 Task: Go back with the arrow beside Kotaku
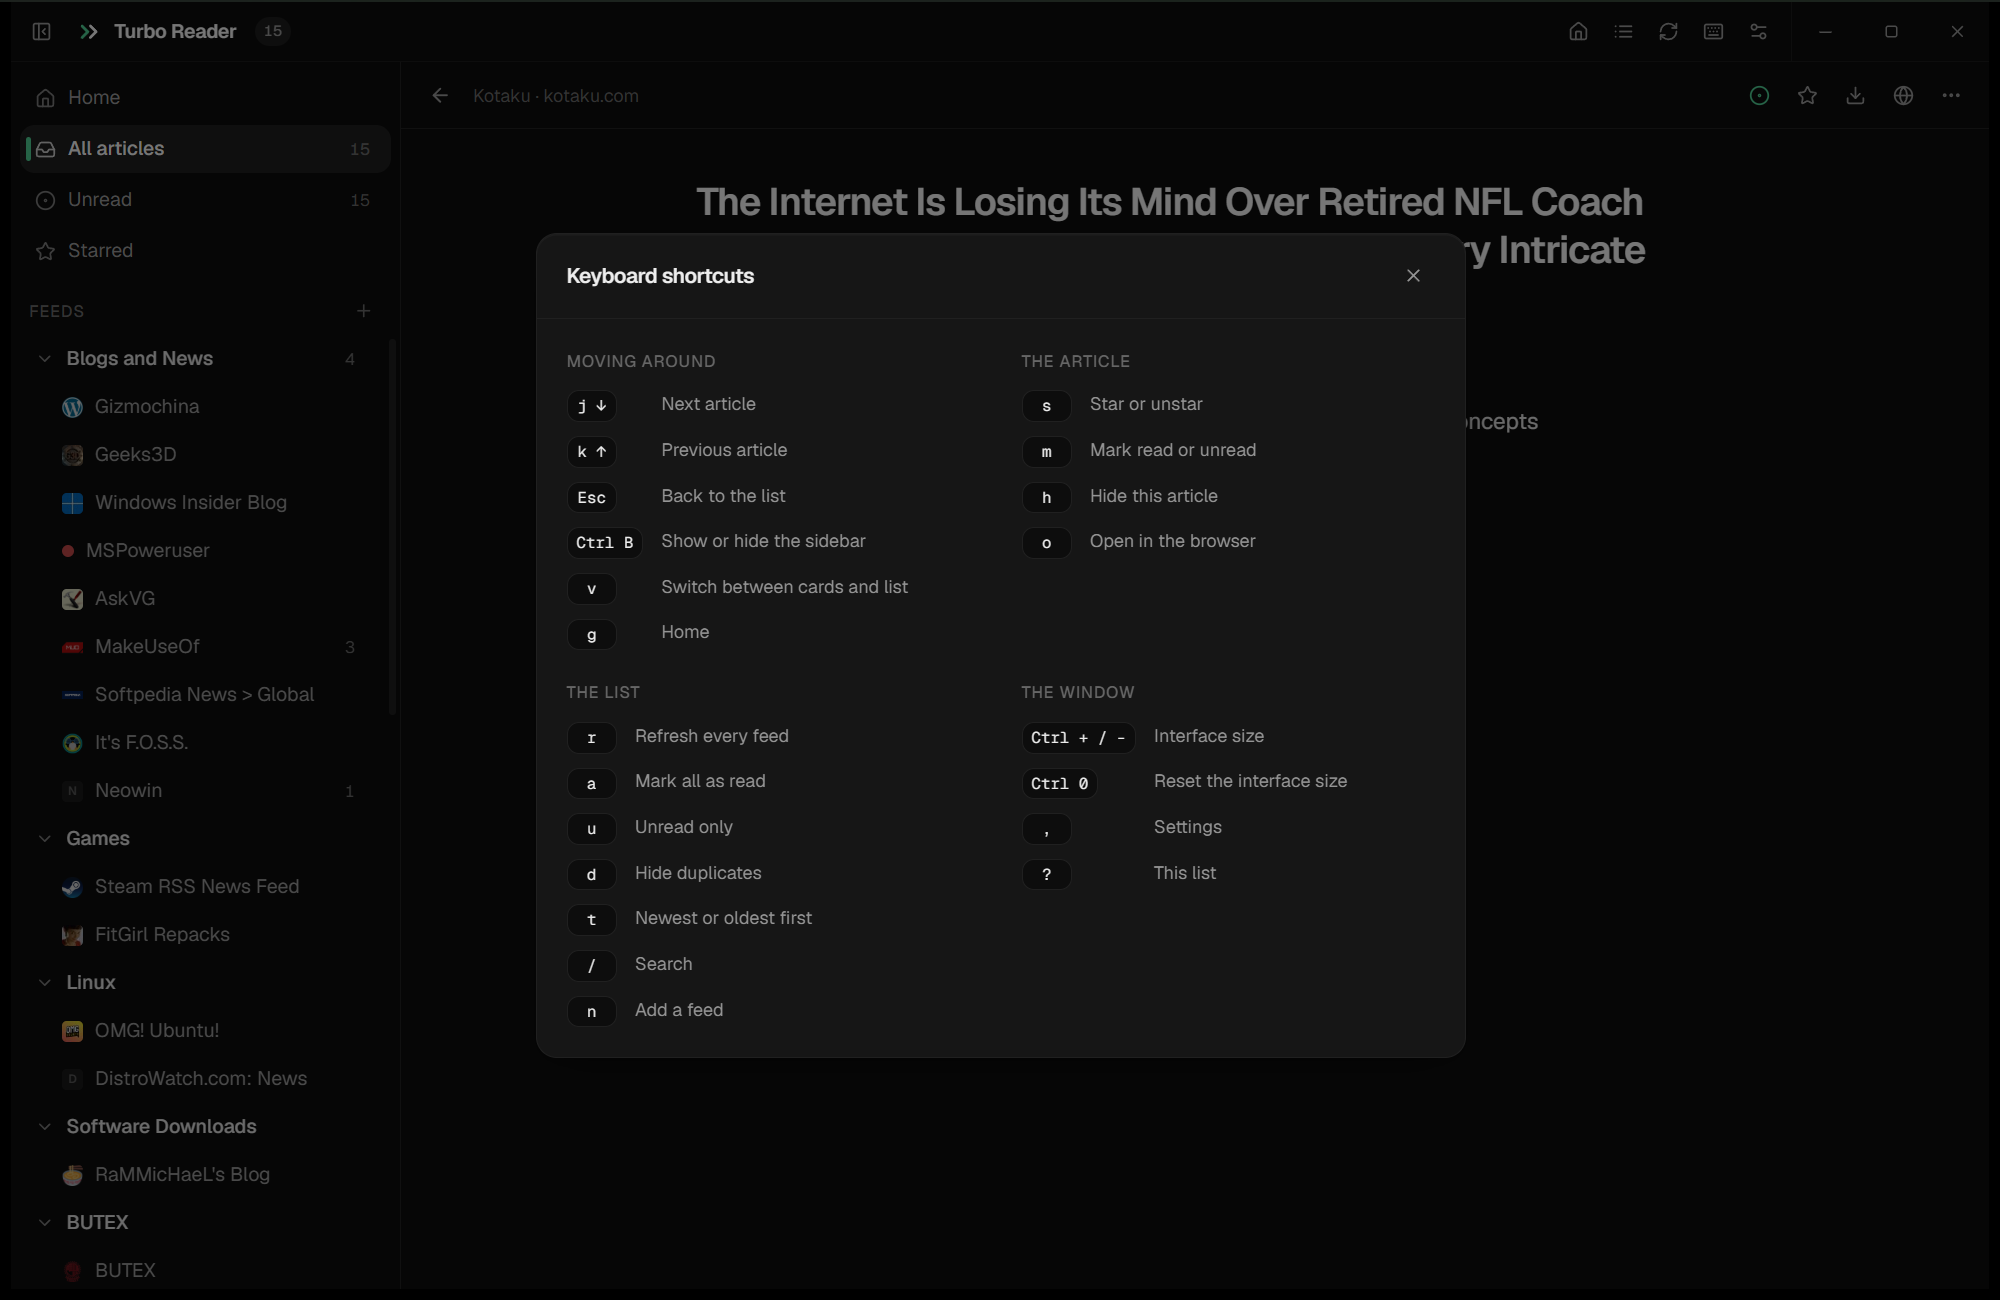[x=440, y=96]
